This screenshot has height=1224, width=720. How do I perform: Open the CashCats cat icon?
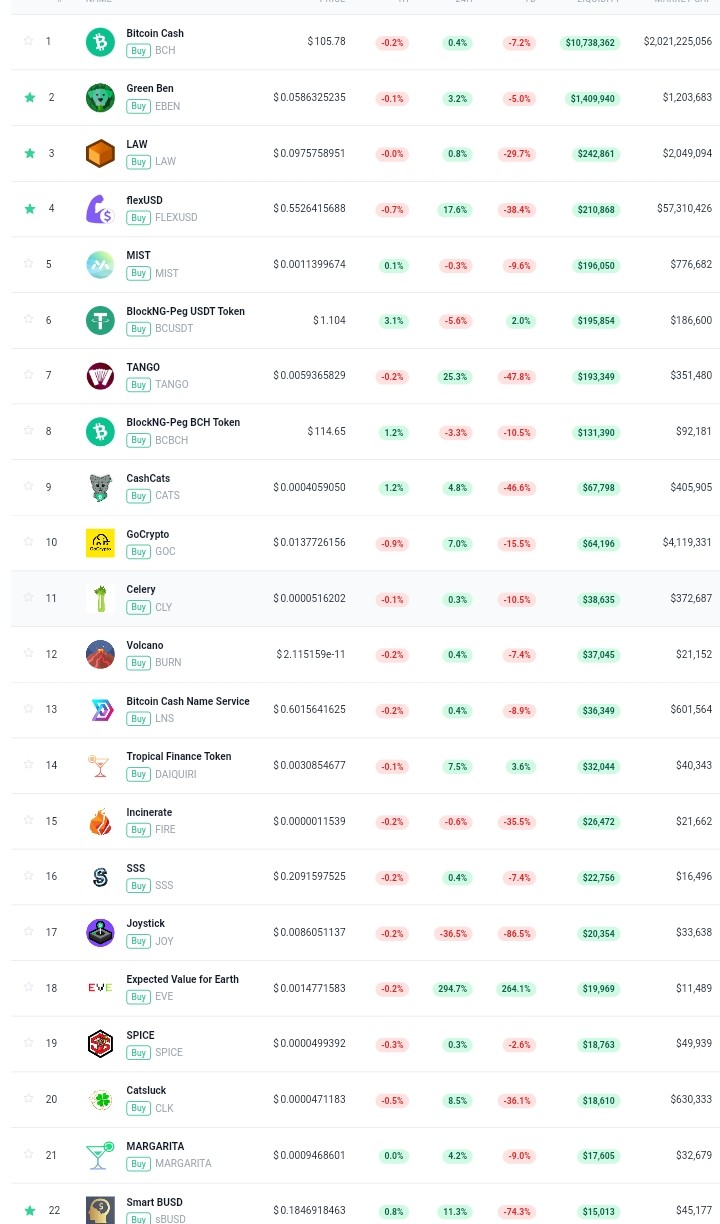click(100, 487)
